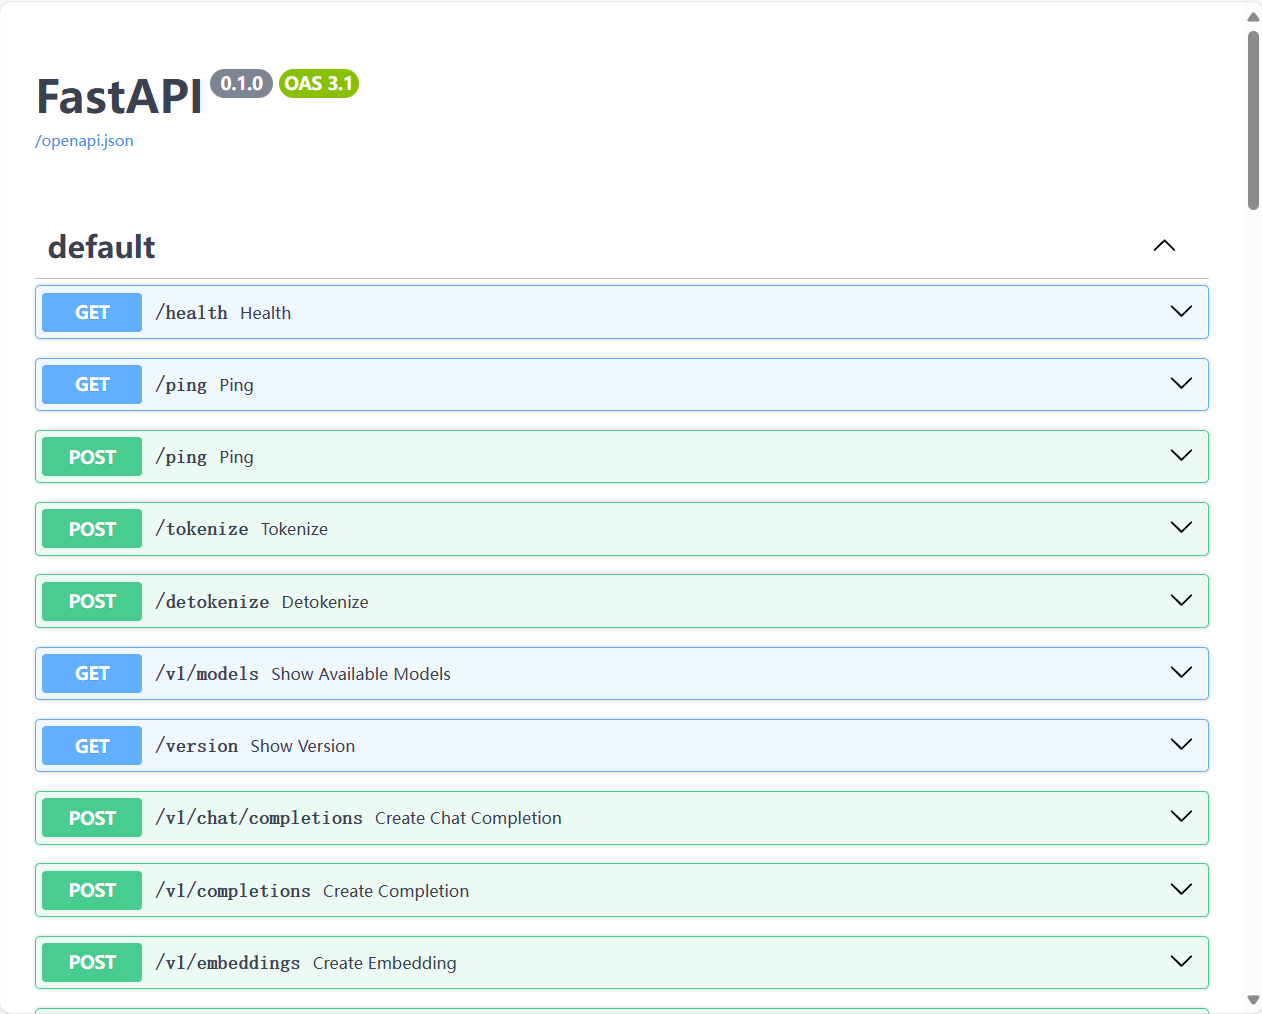
Task: Expand GET /ping endpoint chevron
Action: click(1181, 384)
